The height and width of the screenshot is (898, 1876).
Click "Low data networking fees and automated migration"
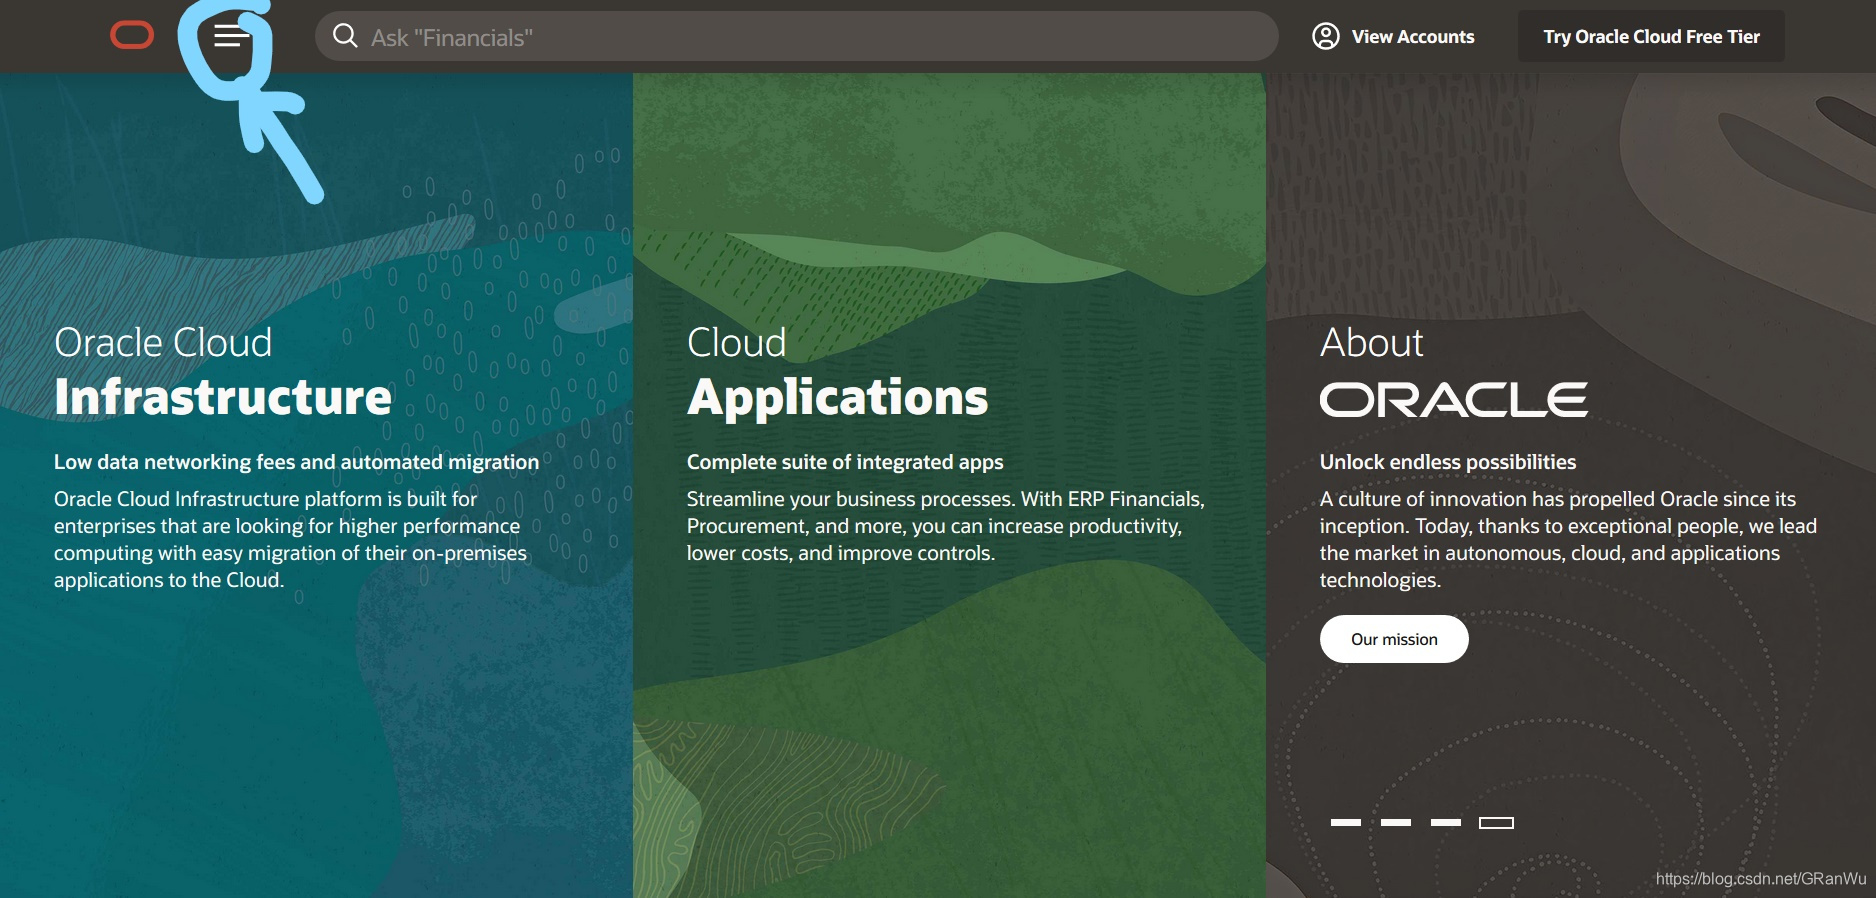pos(296,462)
